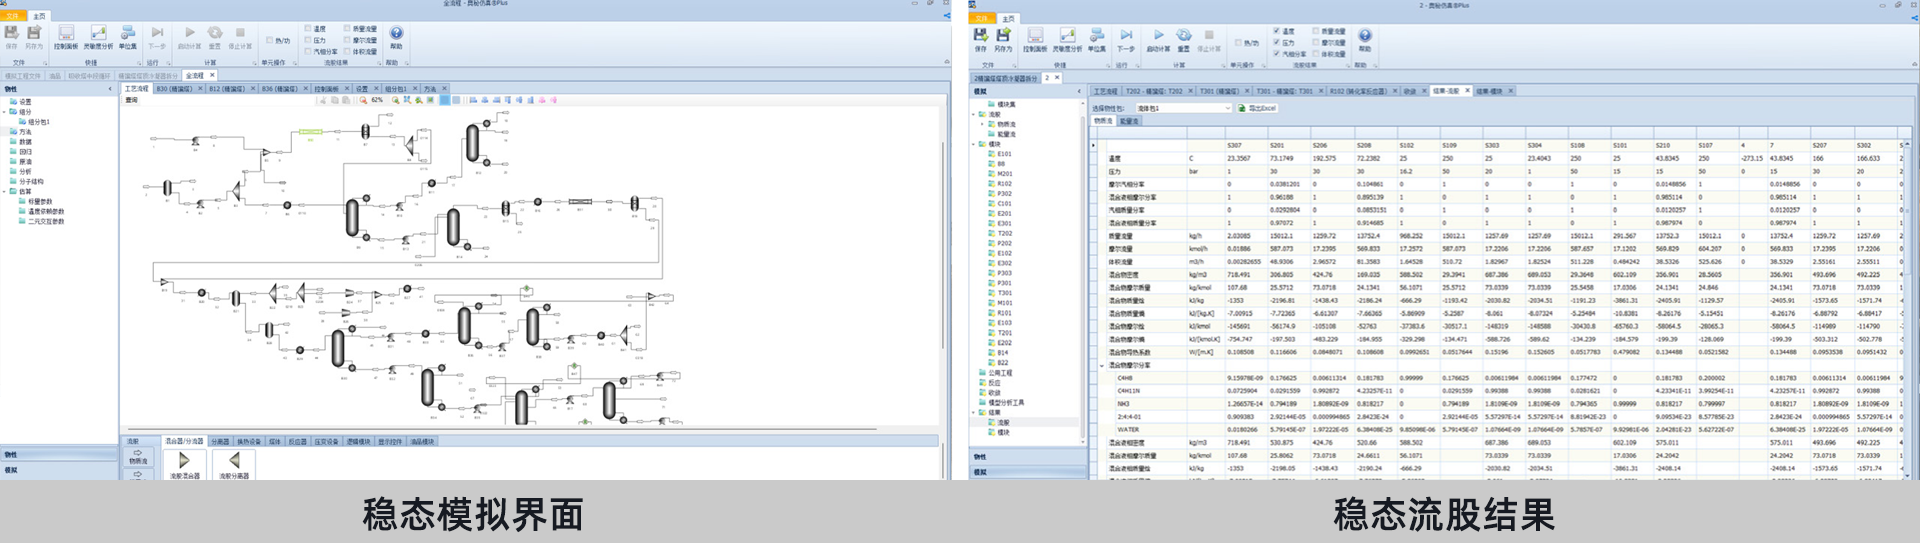Switch to the 分离器 palette tab
The width and height of the screenshot is (1920, 543).
220,441
